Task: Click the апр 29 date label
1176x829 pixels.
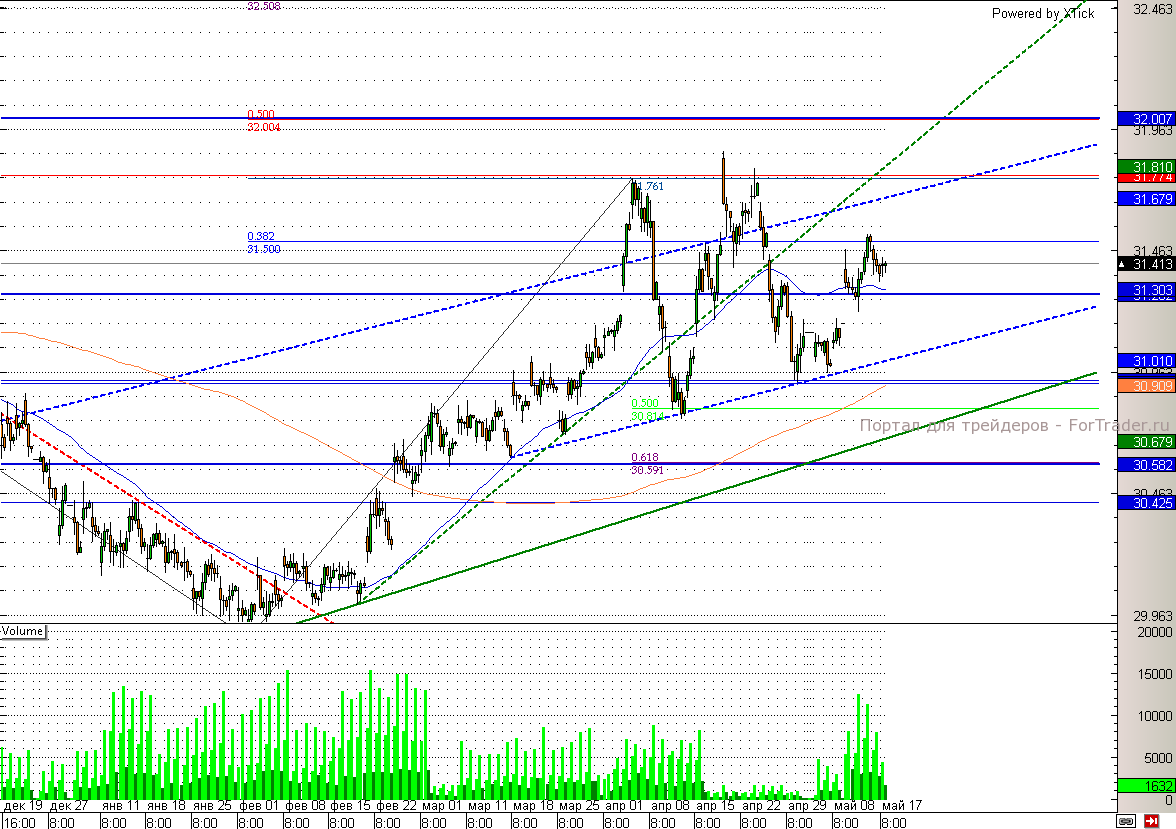Action: pos(808,805)
